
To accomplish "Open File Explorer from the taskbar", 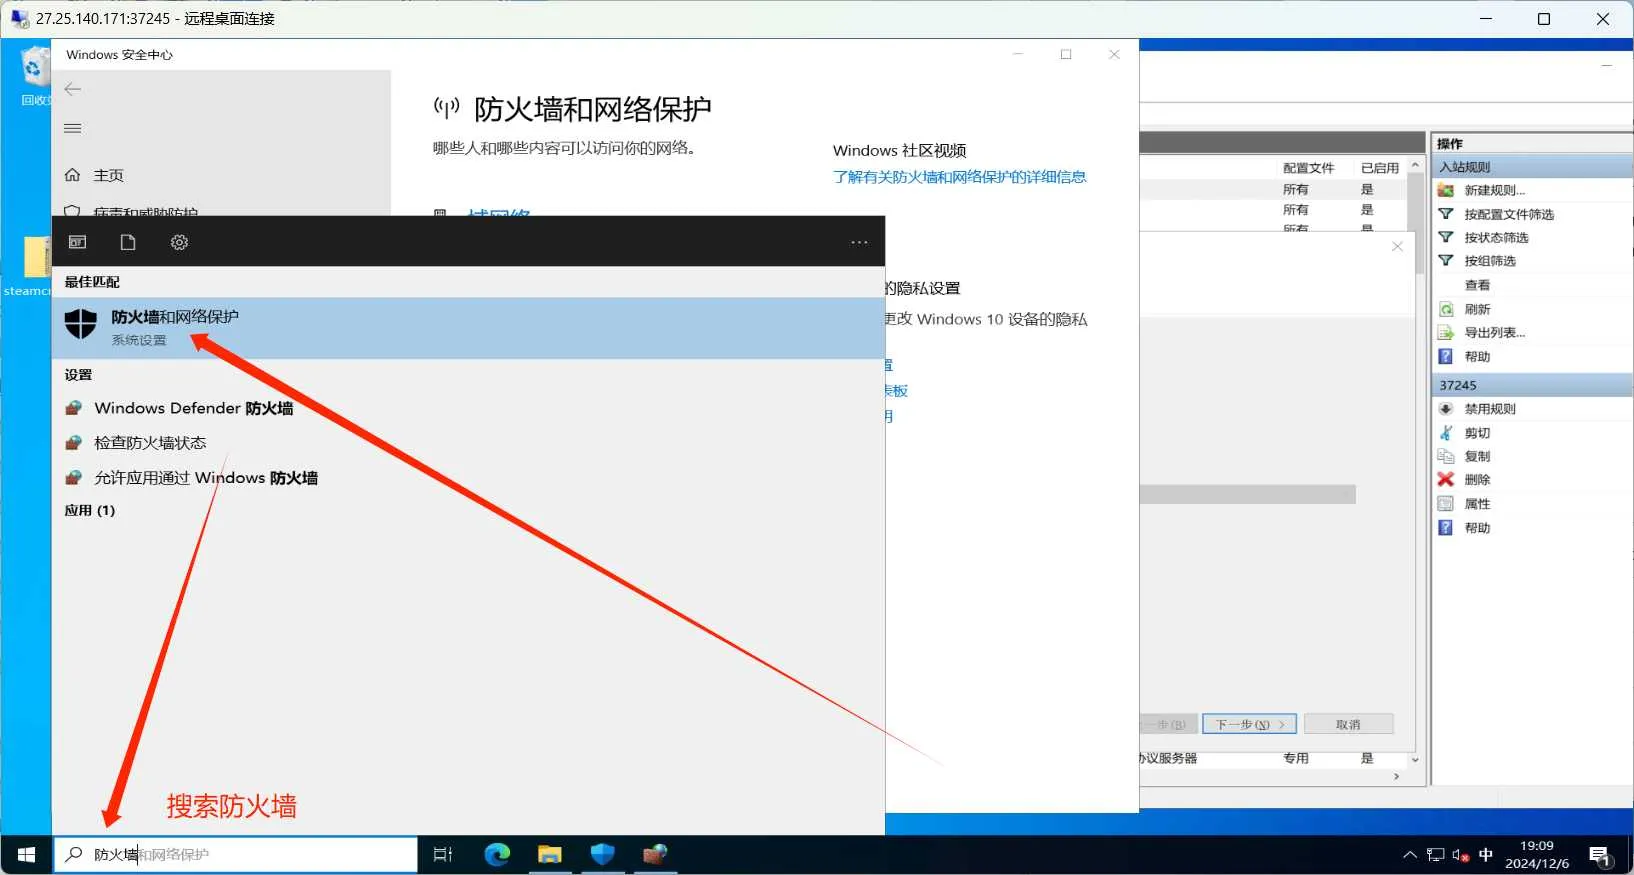I will (549, 855).
